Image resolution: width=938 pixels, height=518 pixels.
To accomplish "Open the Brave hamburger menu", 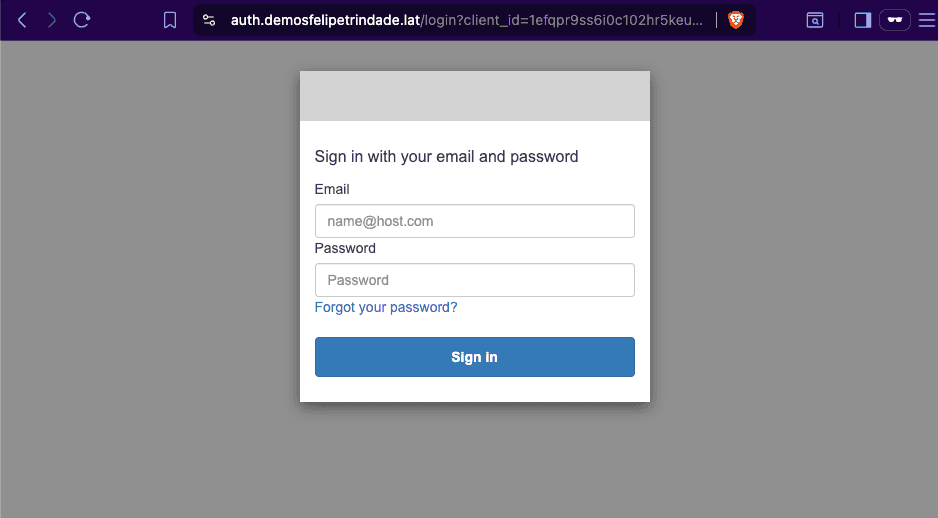I will [x=926, y=20].
